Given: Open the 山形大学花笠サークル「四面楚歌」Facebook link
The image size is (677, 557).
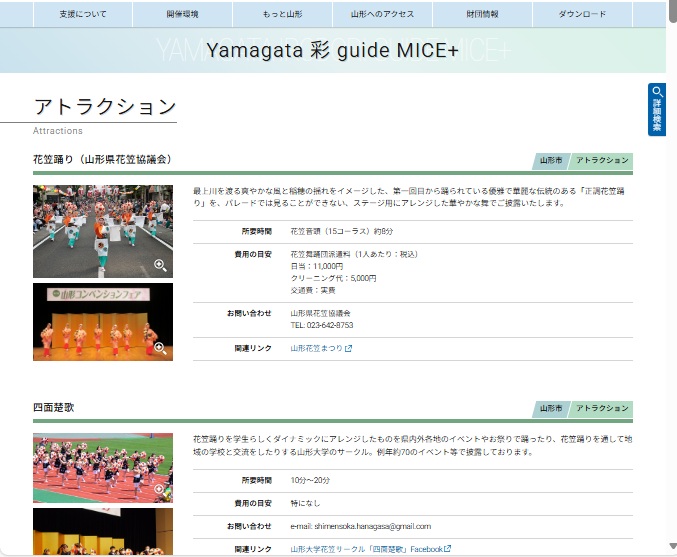Looking at the screenshot, I should pyautogui.click(x=366, y=549).
